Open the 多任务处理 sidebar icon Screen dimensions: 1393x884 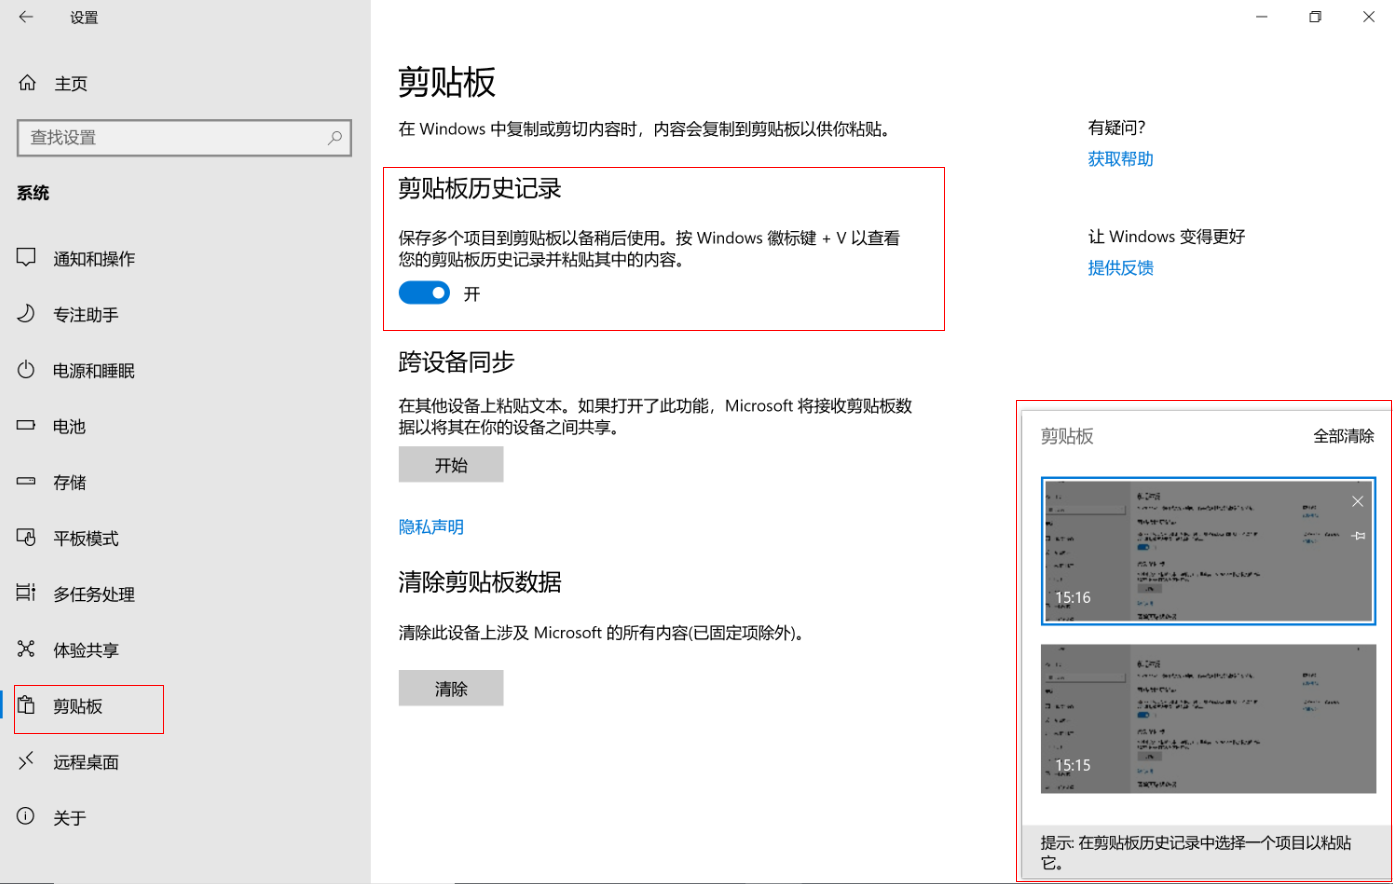(x=27, y=593)
